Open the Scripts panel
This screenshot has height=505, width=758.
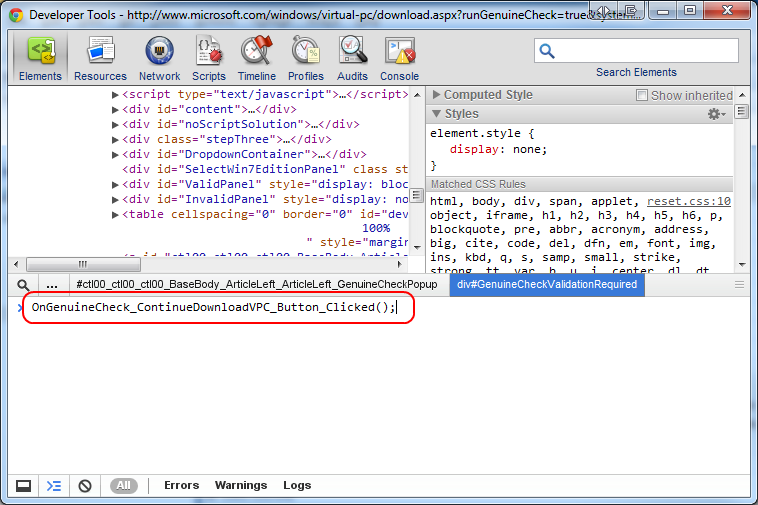click(x=209, y=58)
